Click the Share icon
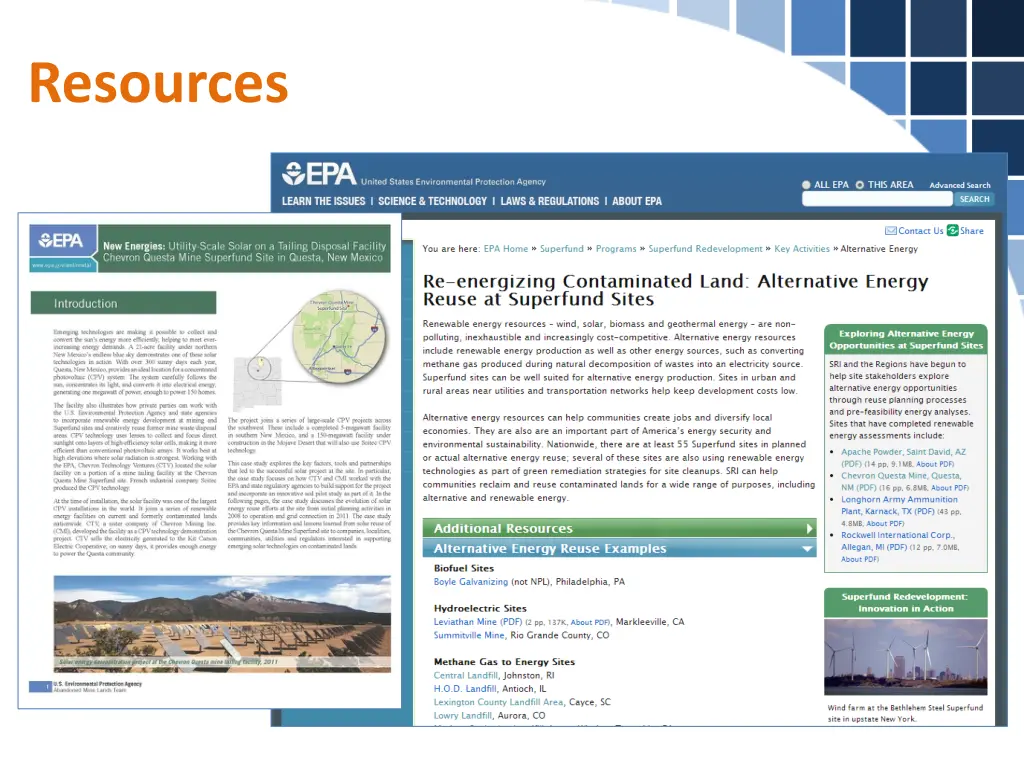This screenshot has height=768, width=1024. (953, 231)
